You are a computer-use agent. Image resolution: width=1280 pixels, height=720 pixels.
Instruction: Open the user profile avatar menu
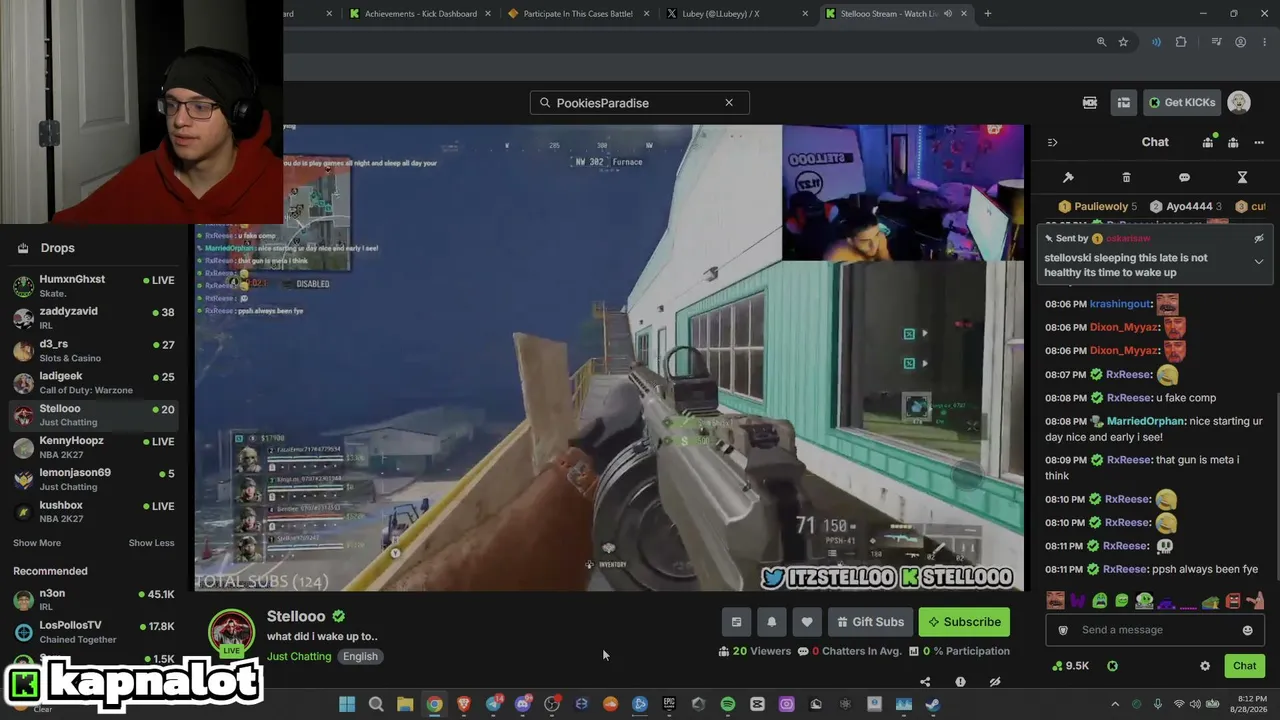(x=1239, y=102)
